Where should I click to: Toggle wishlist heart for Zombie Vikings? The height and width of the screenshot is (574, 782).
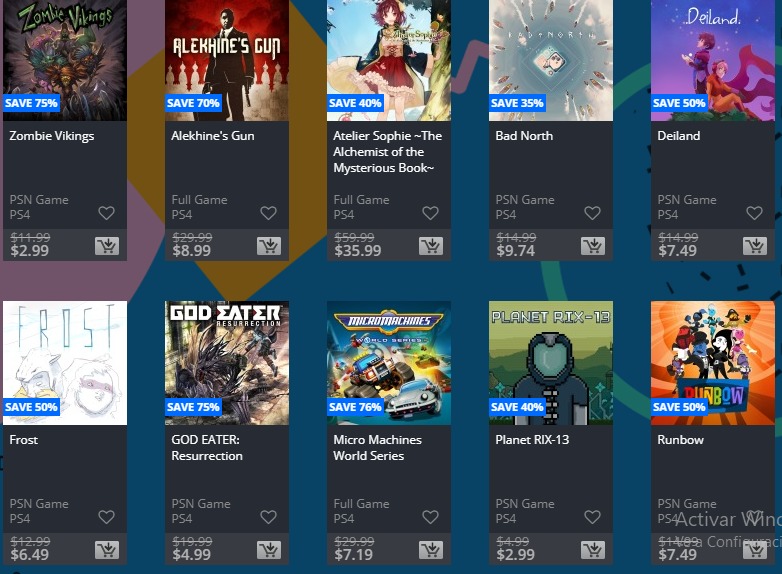106,213
